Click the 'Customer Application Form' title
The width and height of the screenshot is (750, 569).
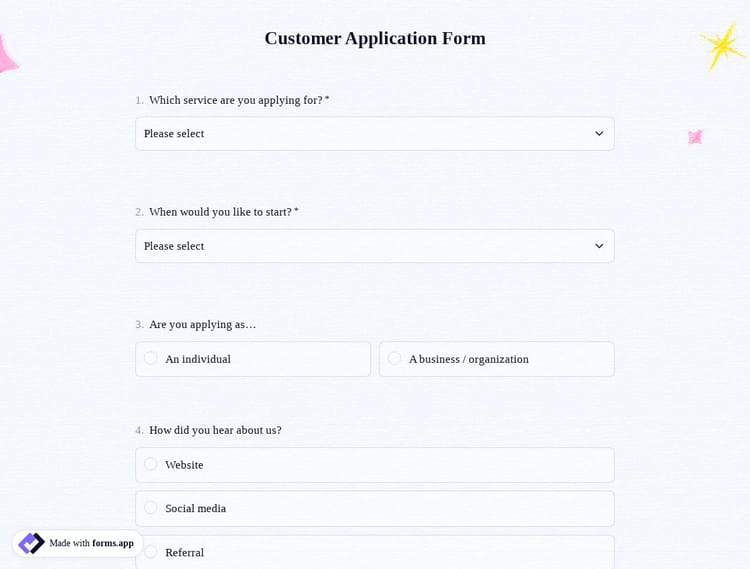[375, 38]
